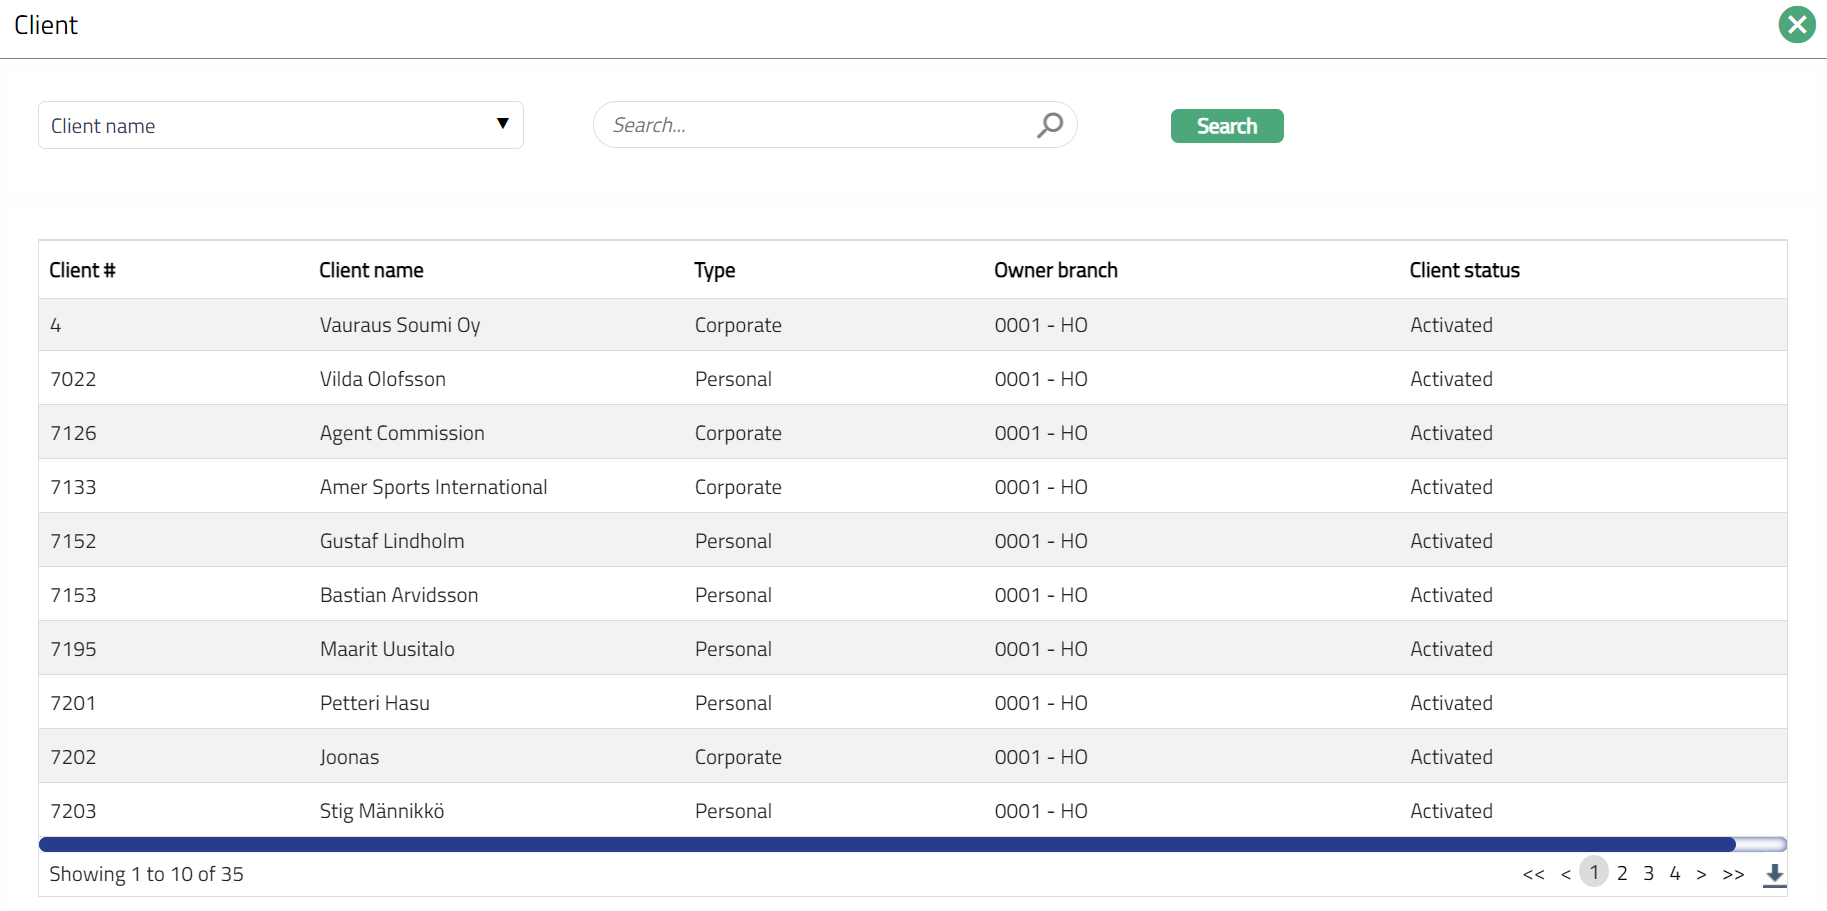Screen dimensions: 1827x911
Task: Go to previous page arrow
Action: coord(1565,874)
